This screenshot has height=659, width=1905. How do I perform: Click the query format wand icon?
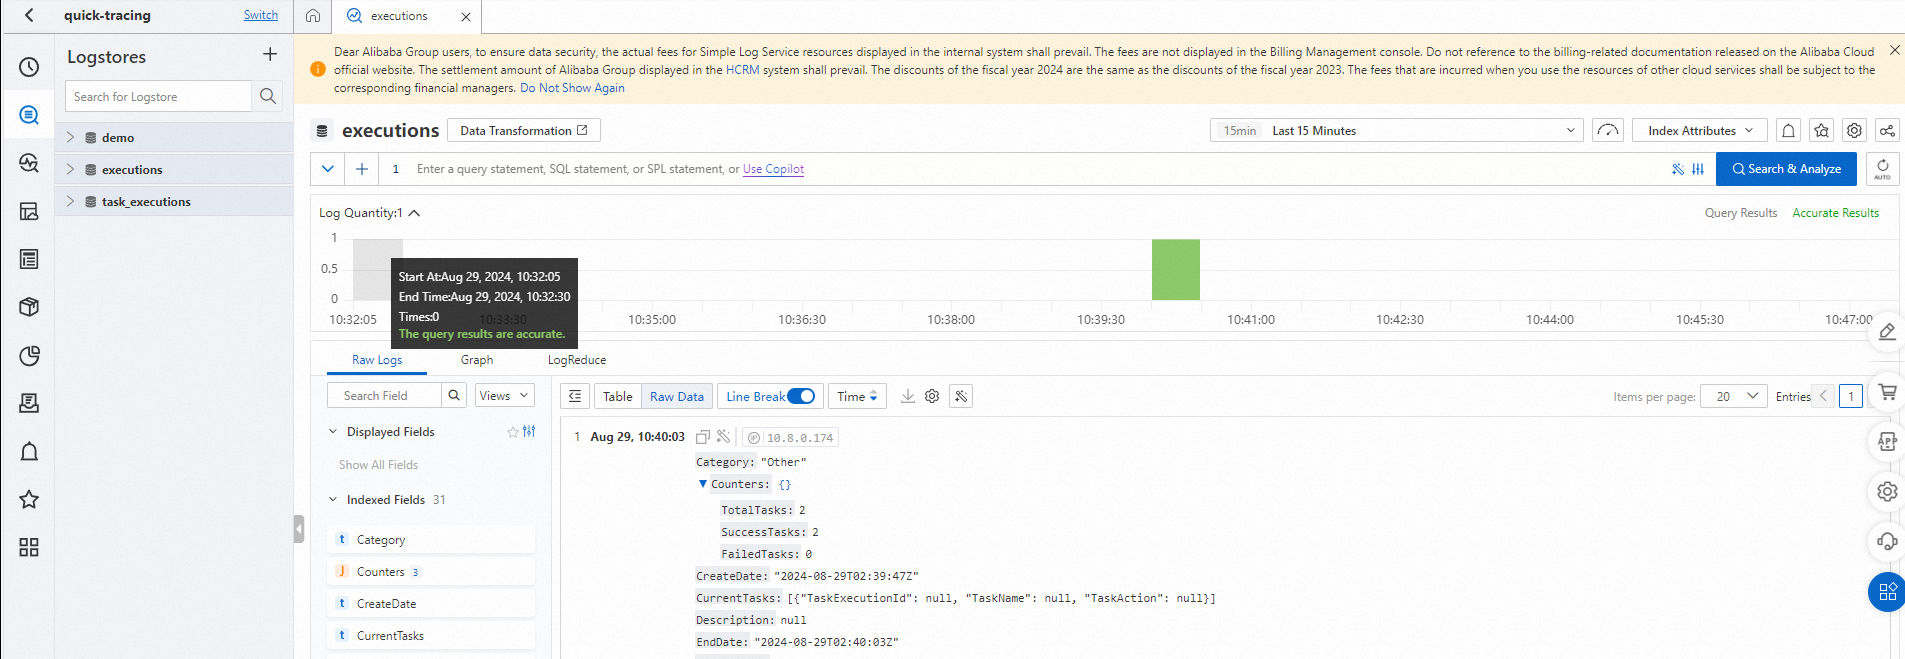[1678, 169]
